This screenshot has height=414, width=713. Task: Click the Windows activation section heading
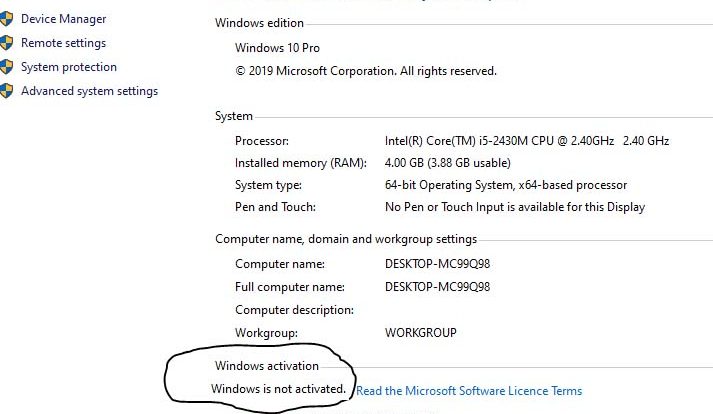[266, 366]
